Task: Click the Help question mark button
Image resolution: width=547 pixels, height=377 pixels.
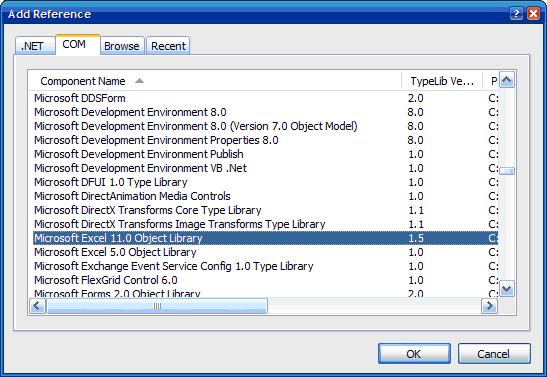Action: [516, 14]
